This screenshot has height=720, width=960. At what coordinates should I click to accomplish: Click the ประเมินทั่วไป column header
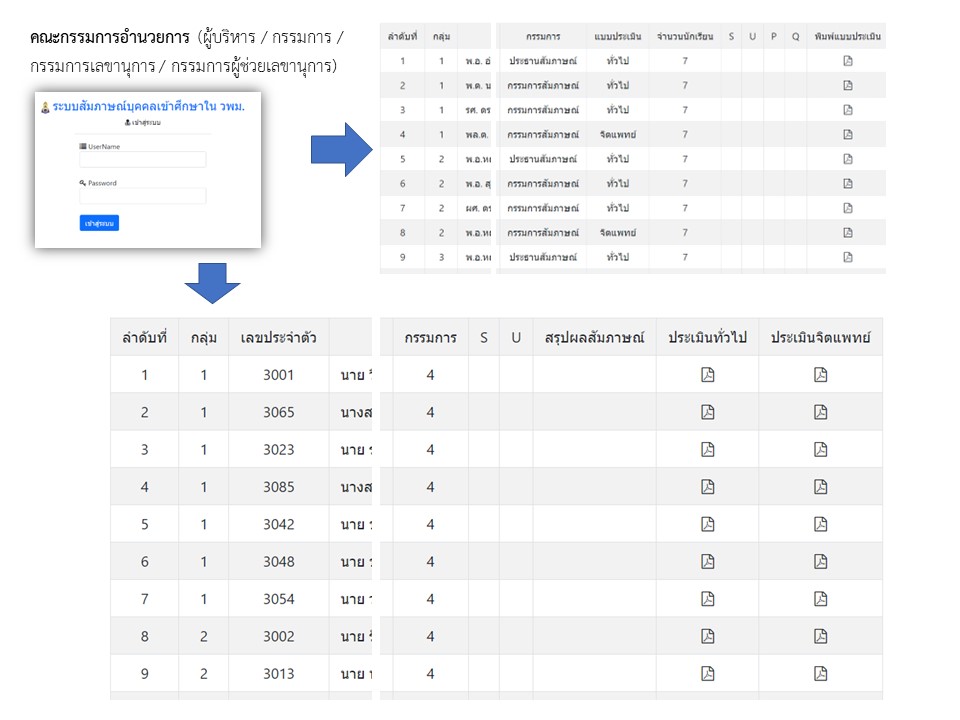pos(707,337)
